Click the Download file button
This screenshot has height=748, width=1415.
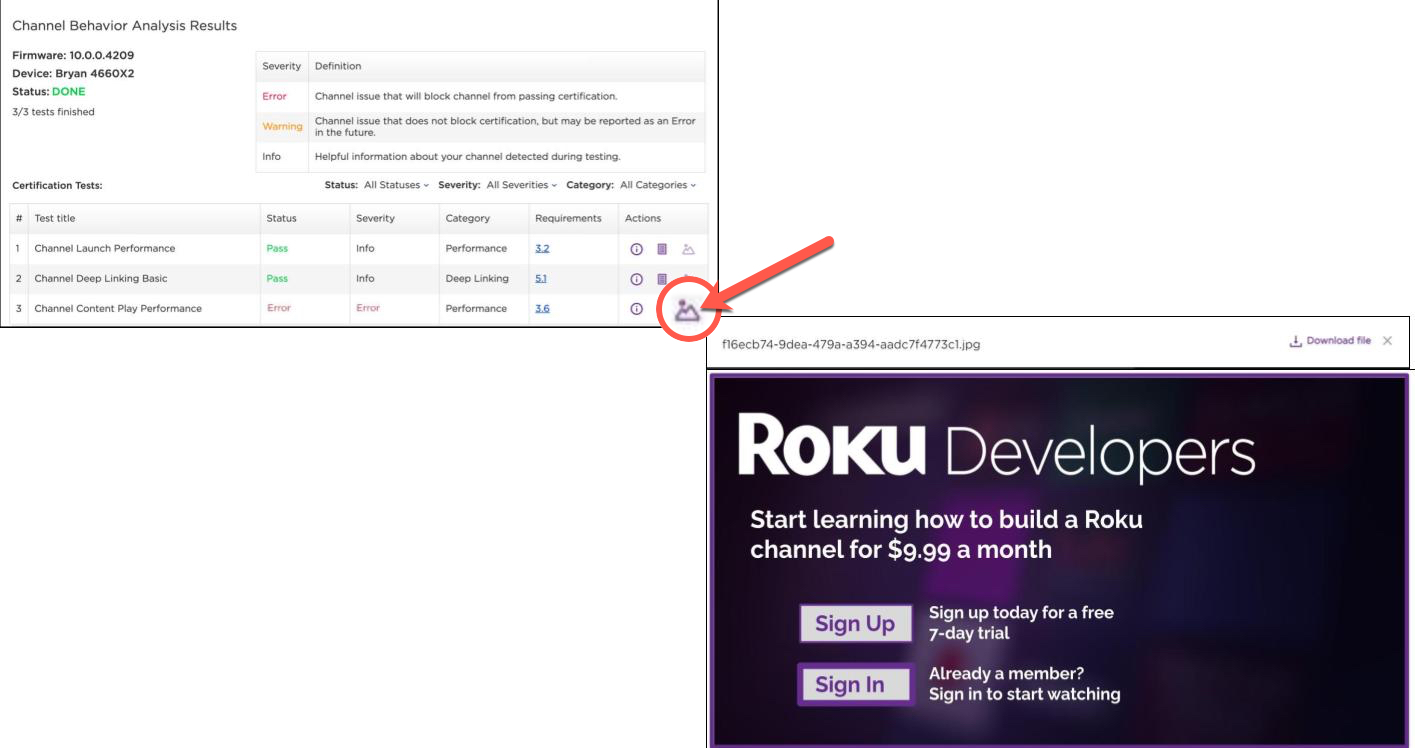(1330, 341)
